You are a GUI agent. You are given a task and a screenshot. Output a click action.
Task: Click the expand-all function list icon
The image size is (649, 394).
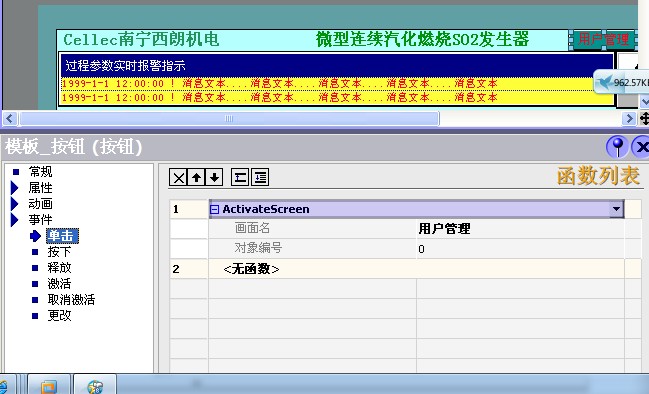point(260,178)
